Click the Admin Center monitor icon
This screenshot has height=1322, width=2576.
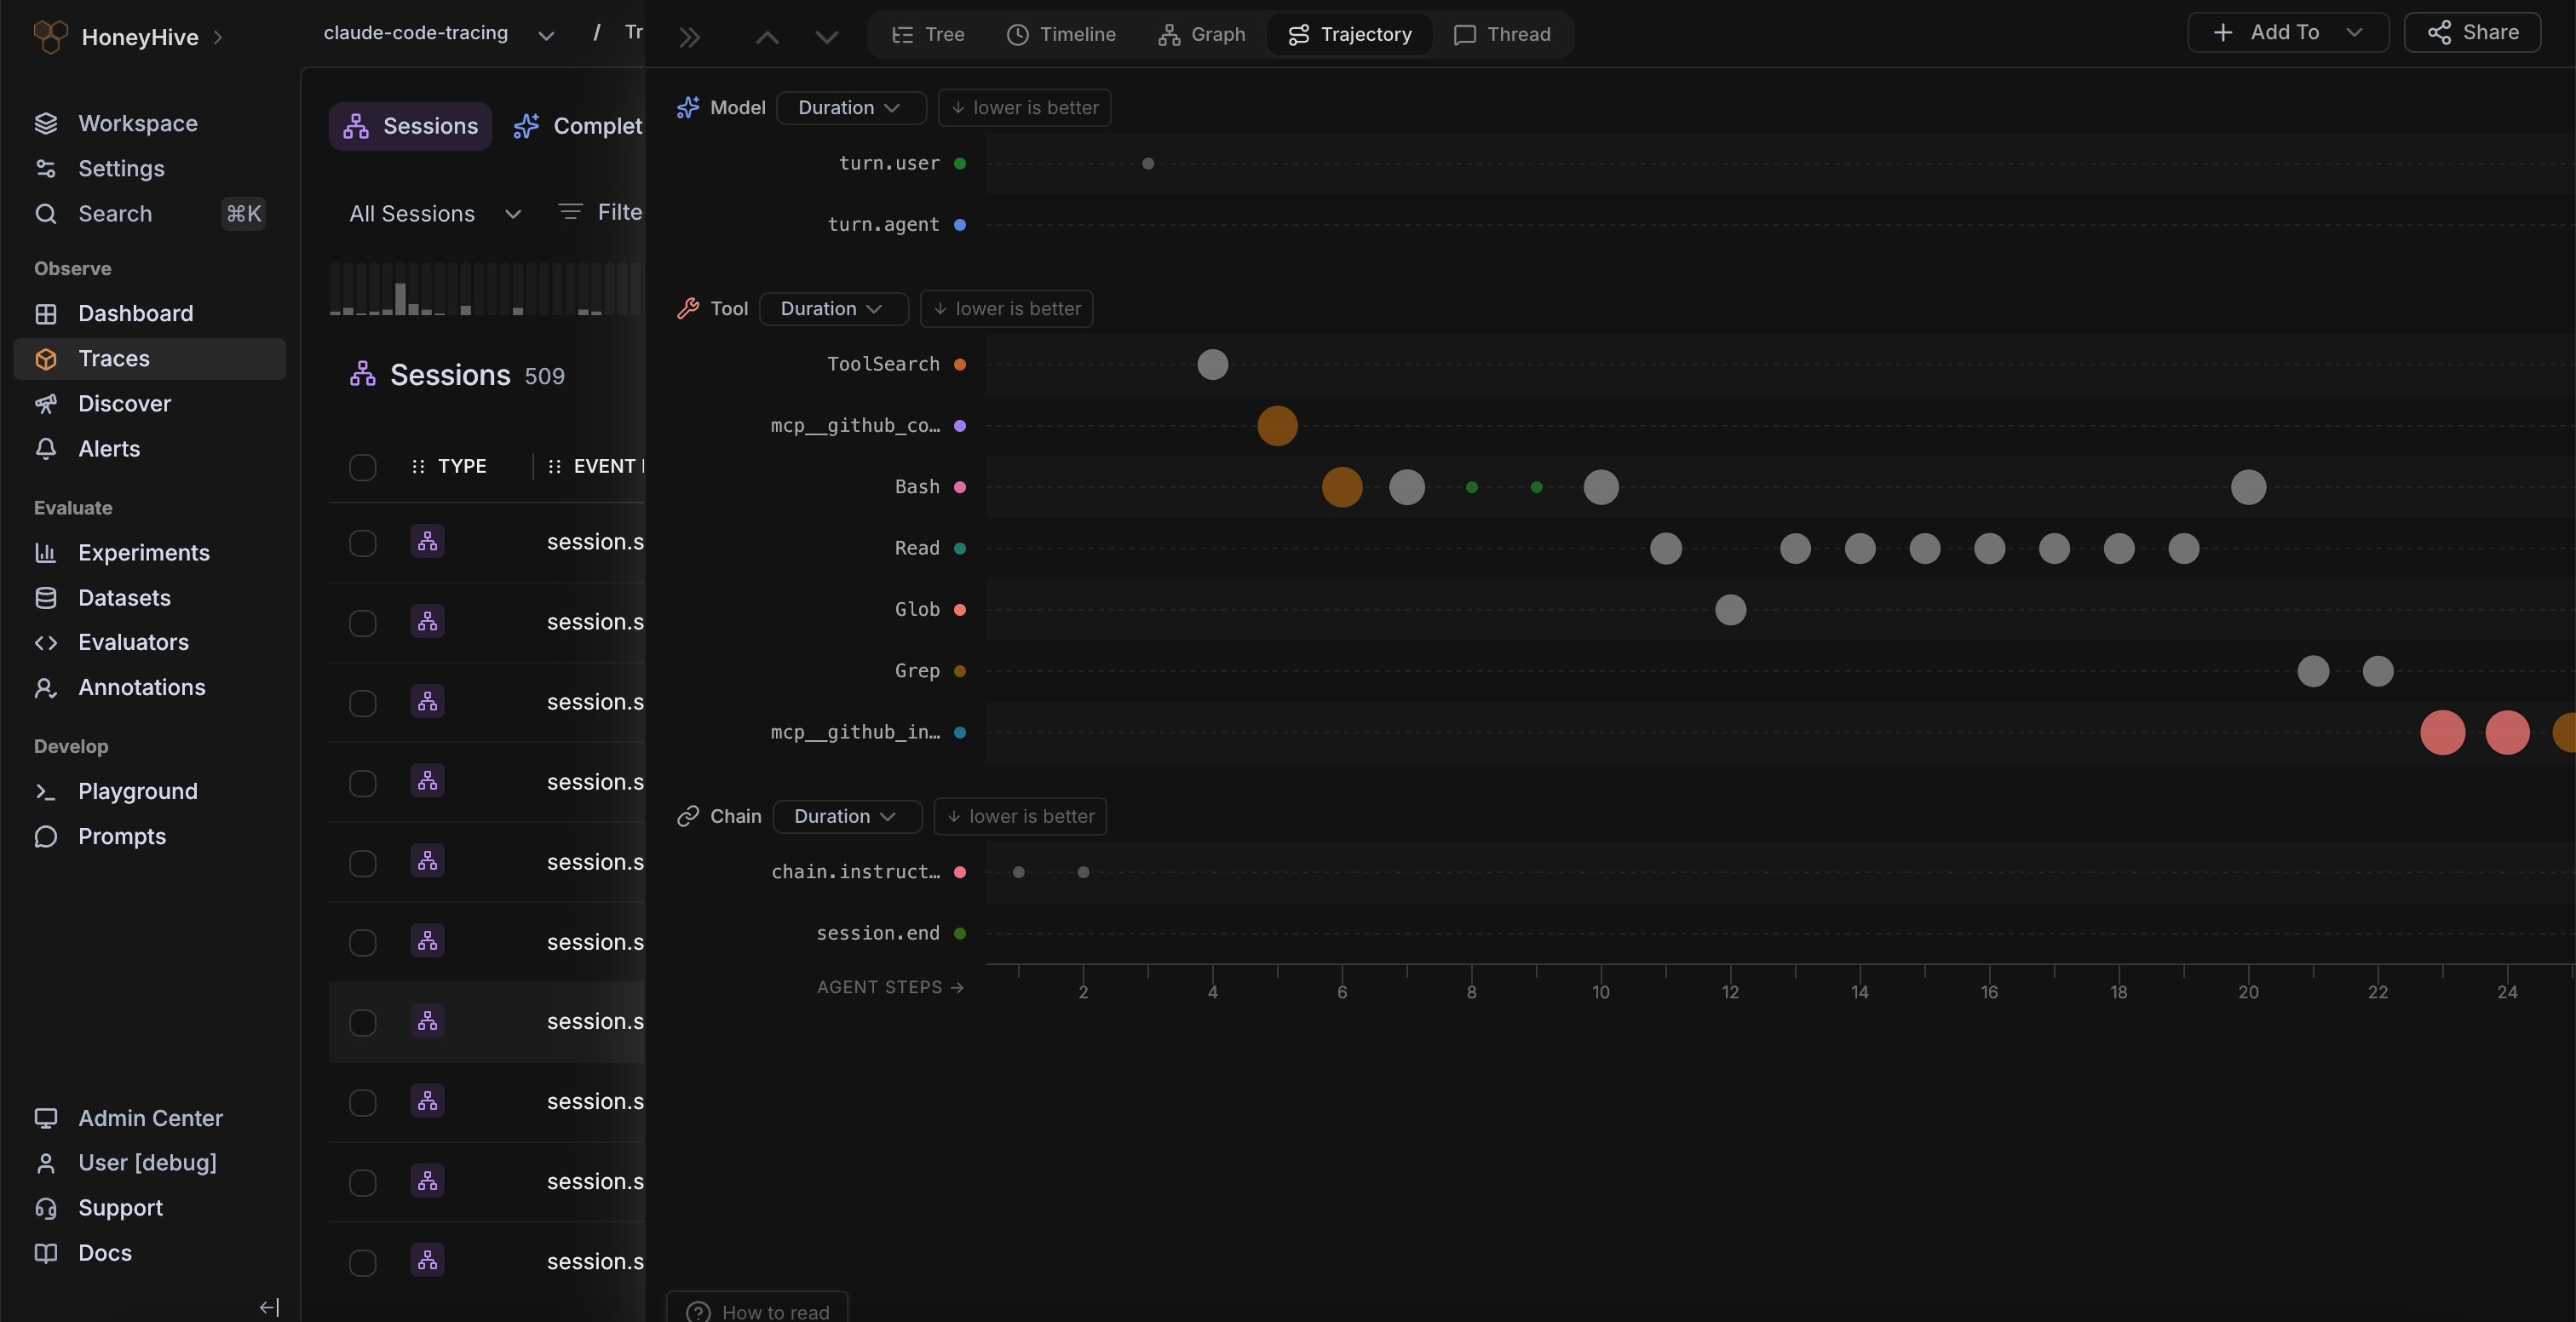pos(46,1118)
